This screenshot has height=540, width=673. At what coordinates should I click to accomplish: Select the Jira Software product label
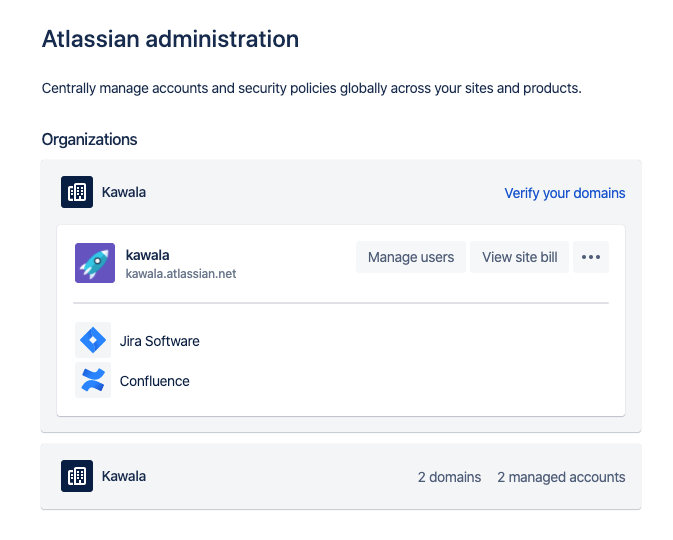(x=159, y=341)
